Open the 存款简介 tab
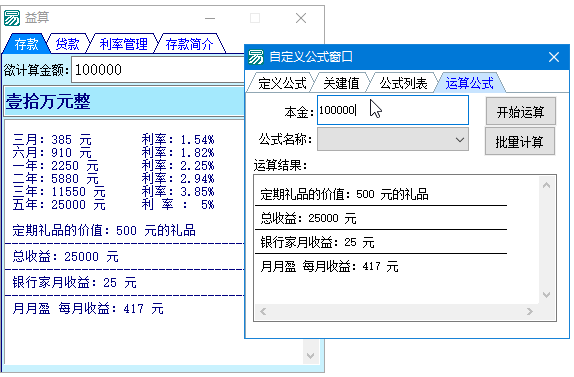574x377 pixels. tap(189, 44)
